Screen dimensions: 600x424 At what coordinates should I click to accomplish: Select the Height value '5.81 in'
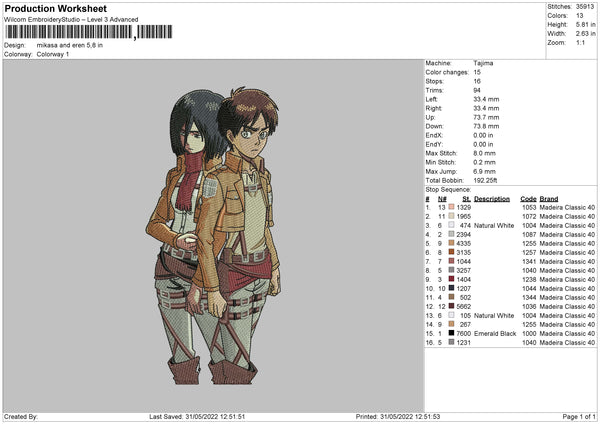click(x=585, y=24)
